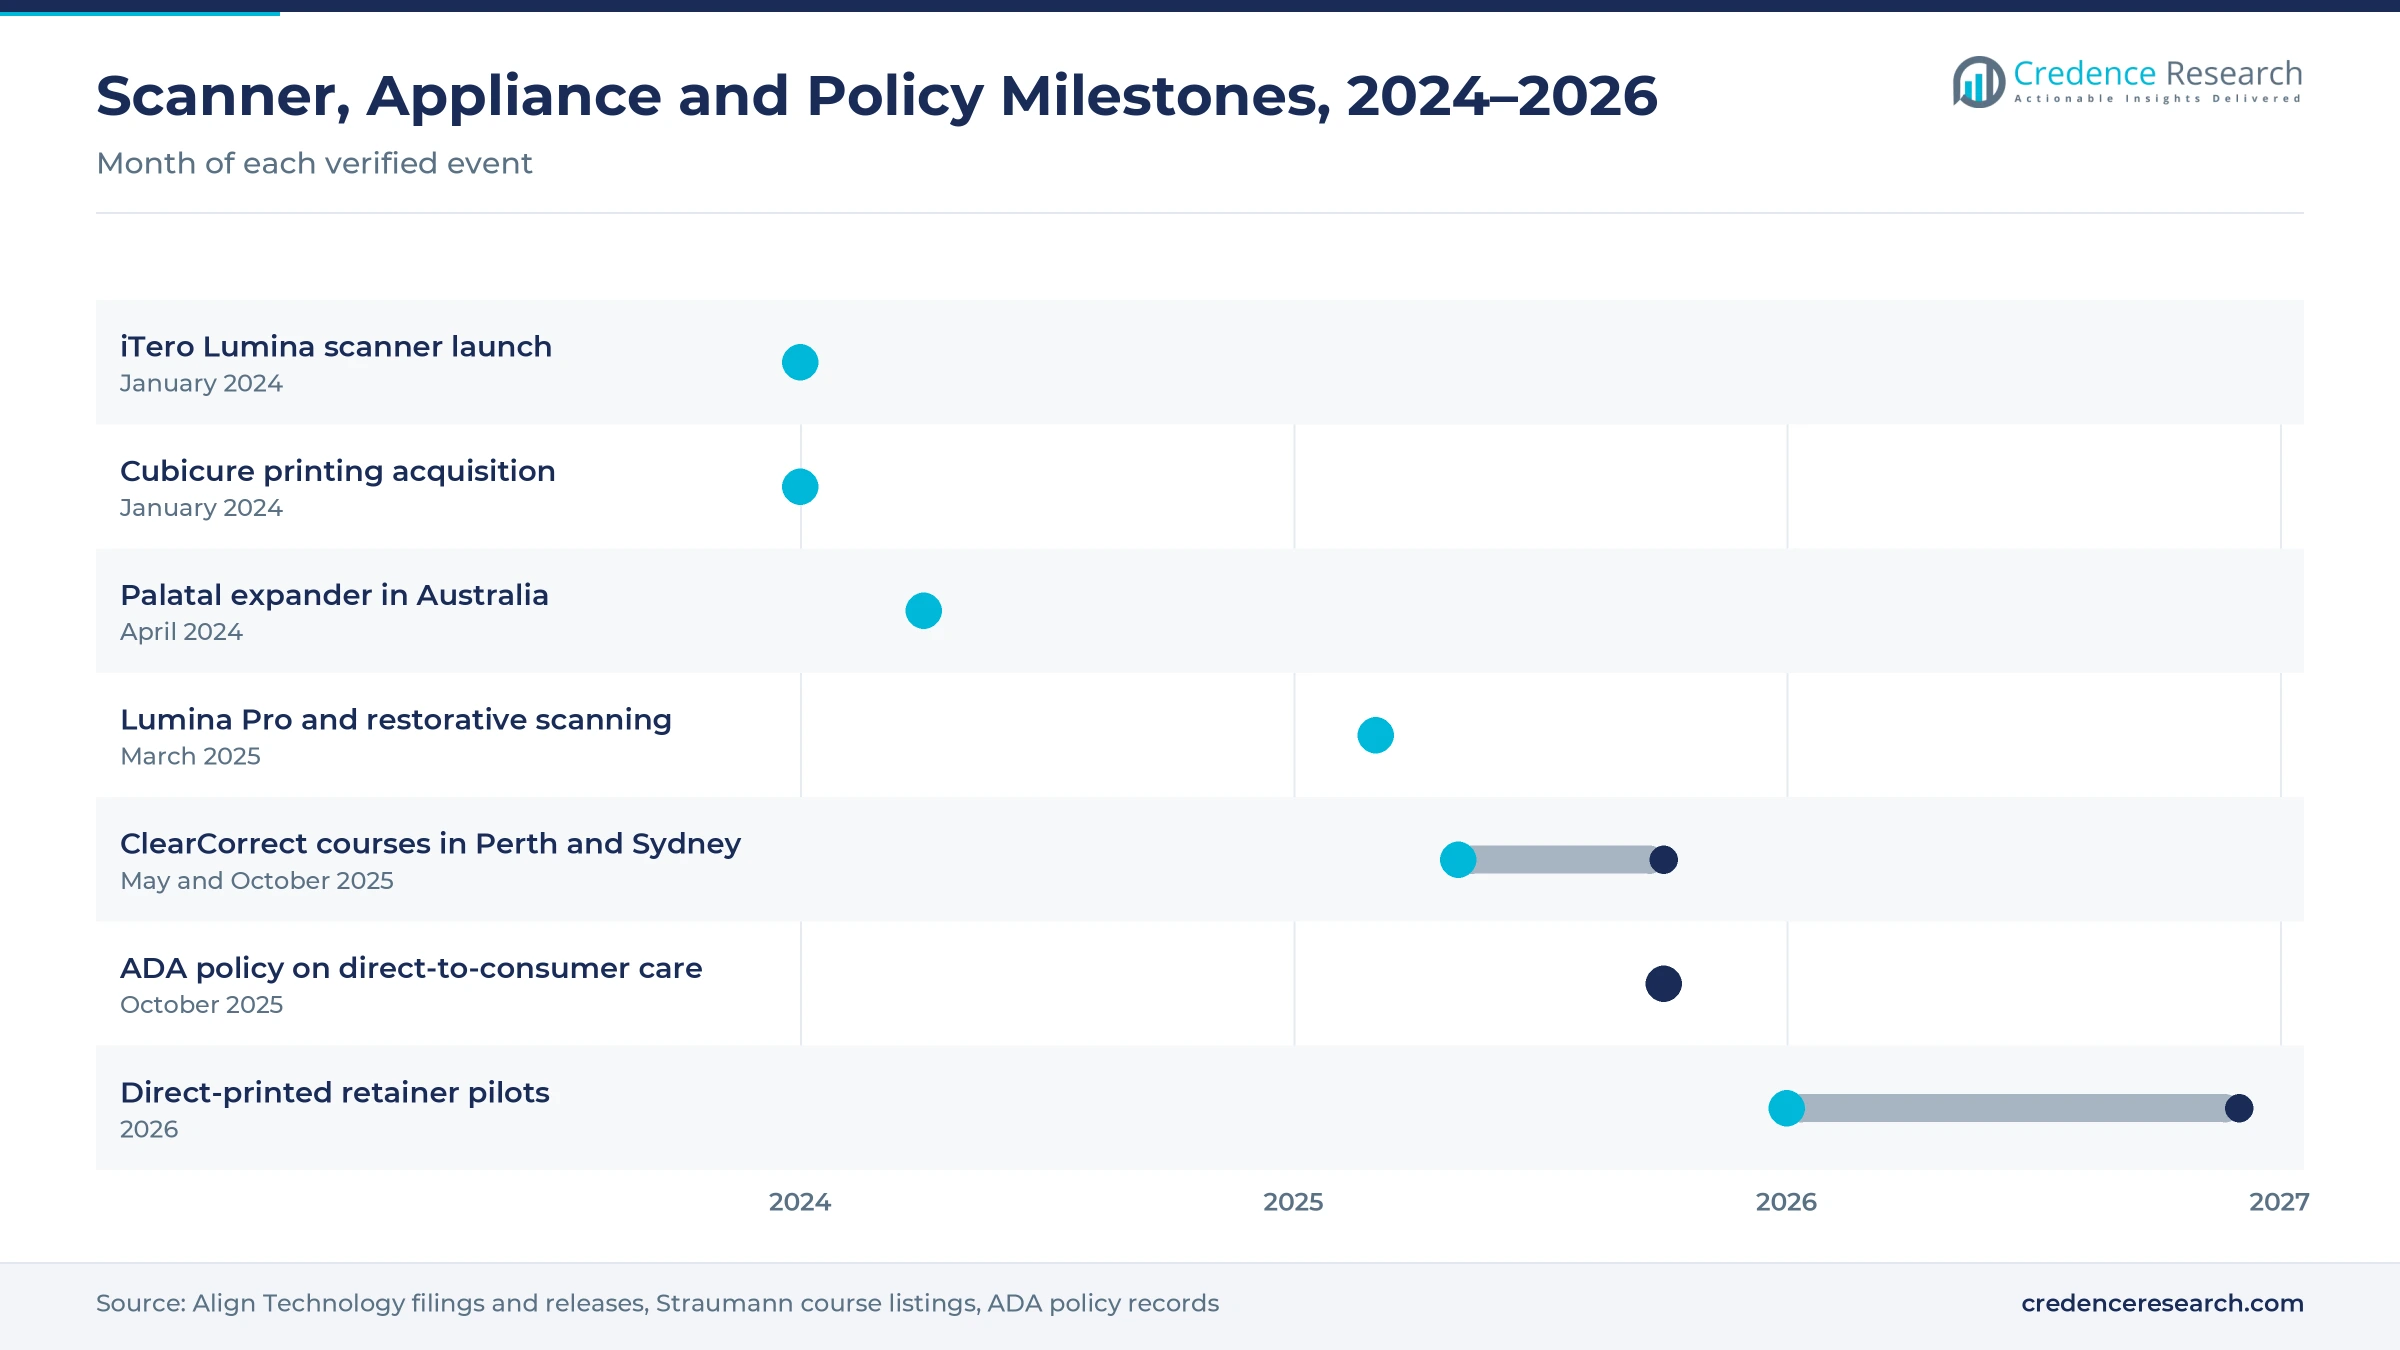The image size is (2400, 1350).
Task: Click the 'May and October 2025' date text
Action: [257, 881]
